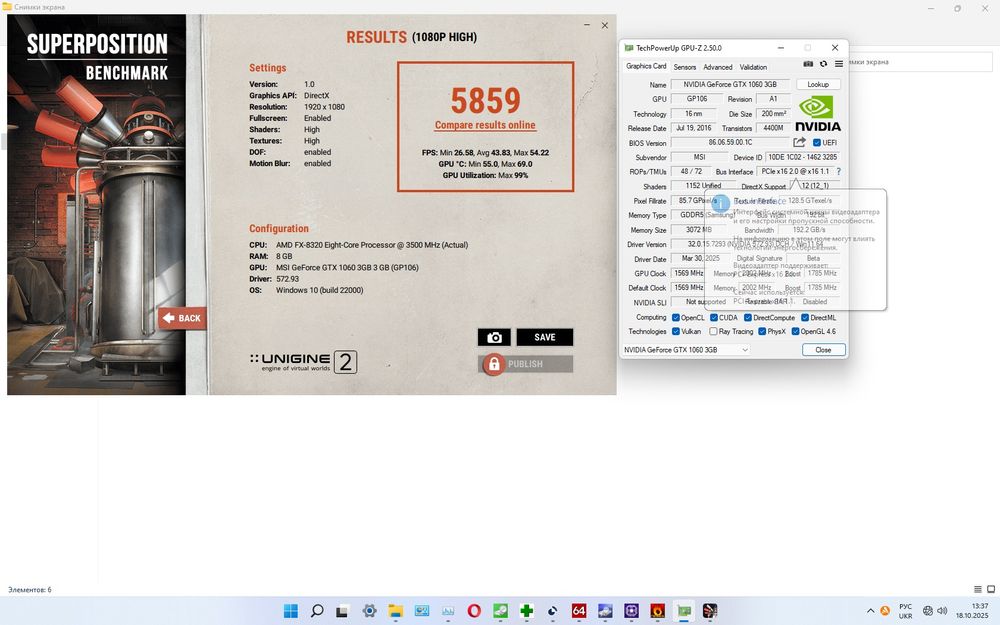Click the GPU-Z Close button
The width and height of the screenshot is (1000, 625).
(823, 349)
